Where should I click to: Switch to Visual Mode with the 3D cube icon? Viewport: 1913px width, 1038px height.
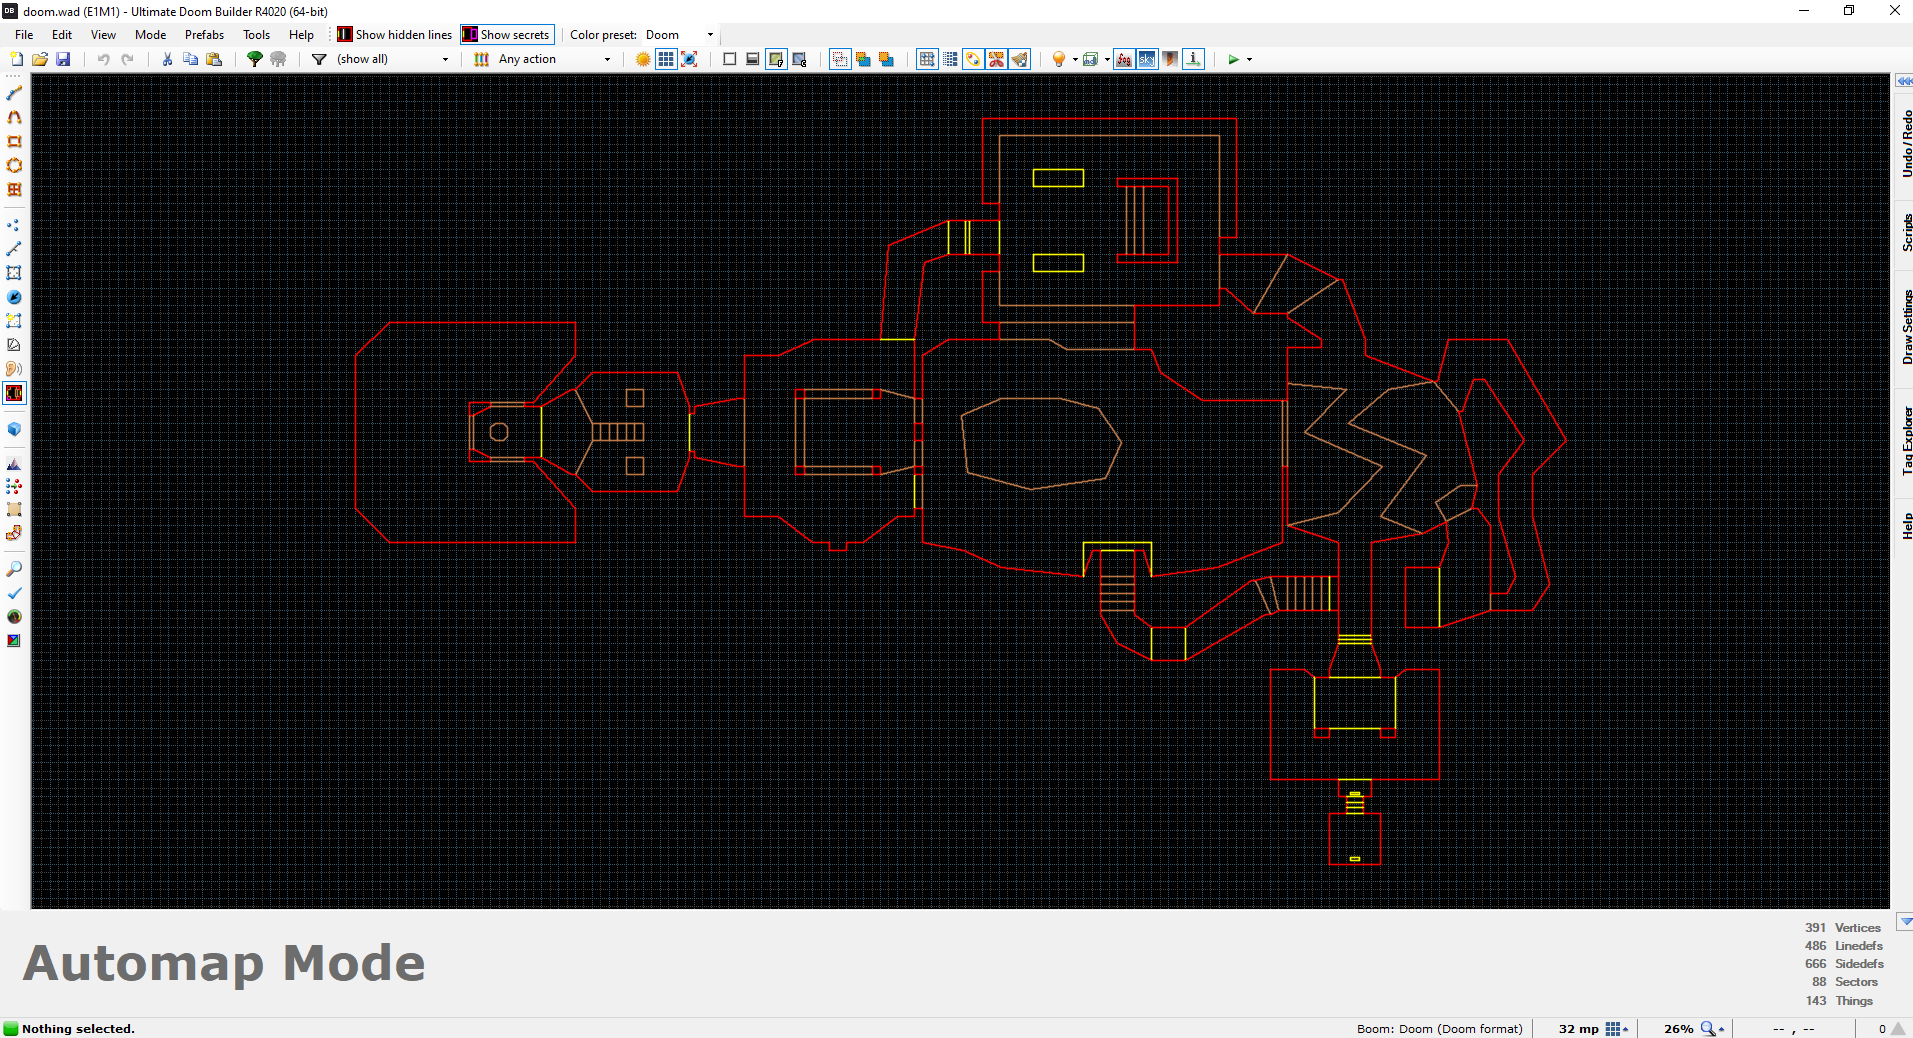[x=14, y=429]
